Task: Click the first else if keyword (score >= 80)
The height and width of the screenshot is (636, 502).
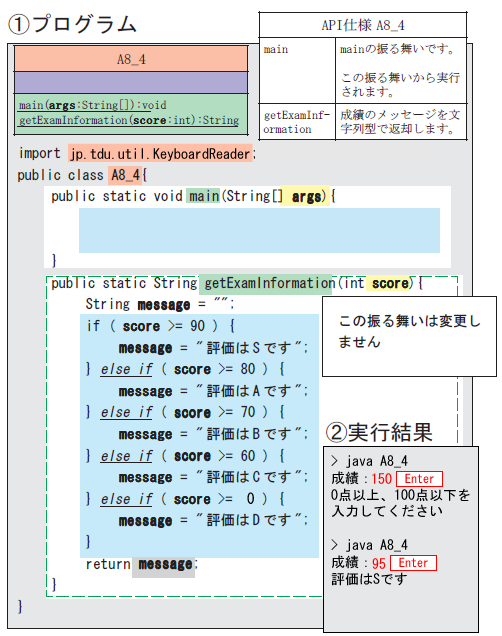Action: click(126, 369)
